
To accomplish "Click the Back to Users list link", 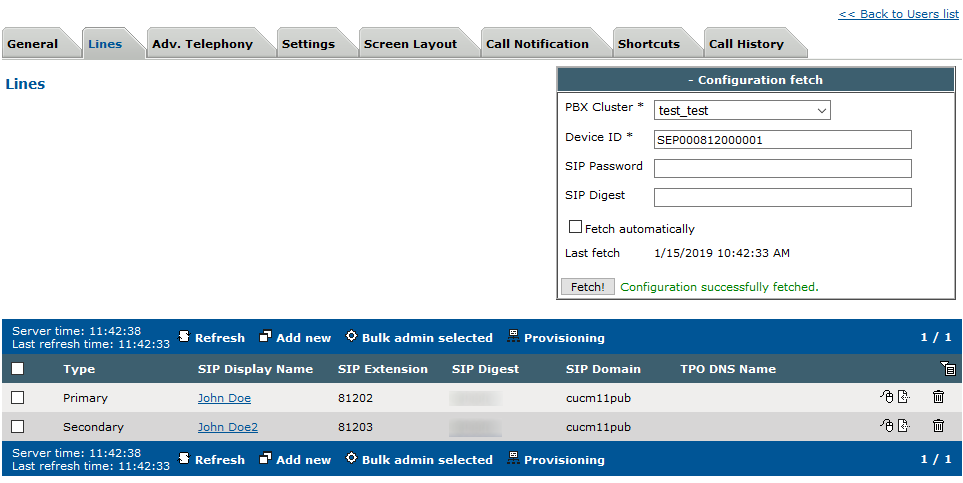I will [x=898, y=14].
